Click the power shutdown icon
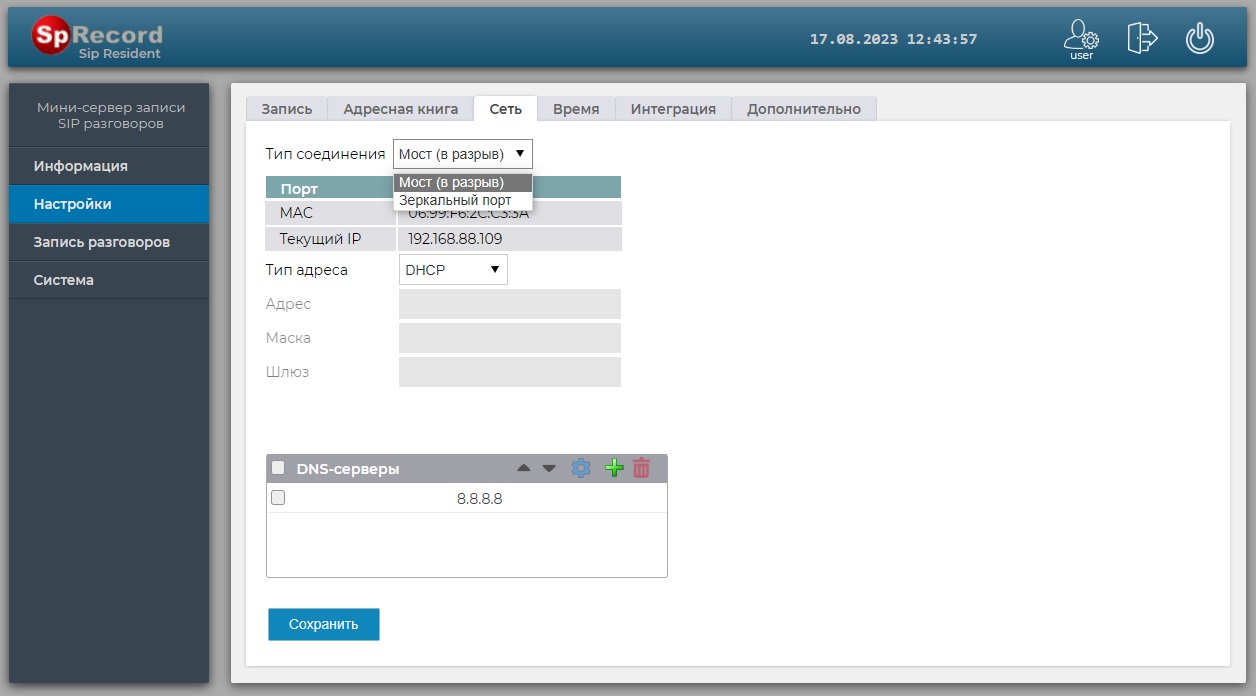Image resolution: width=1256 pixels, height=696 pixels. pyautogui.click(x=1200, y=38)
